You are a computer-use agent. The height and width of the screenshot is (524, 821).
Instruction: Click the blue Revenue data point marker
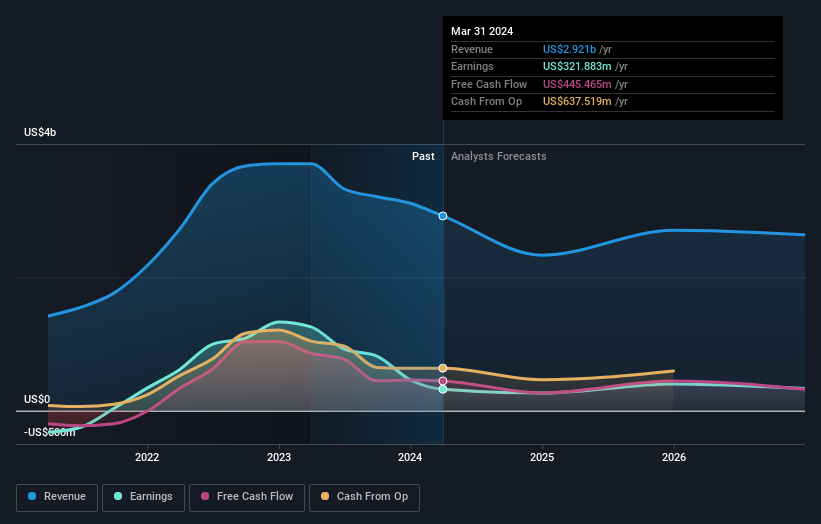(x=443, y=216)
